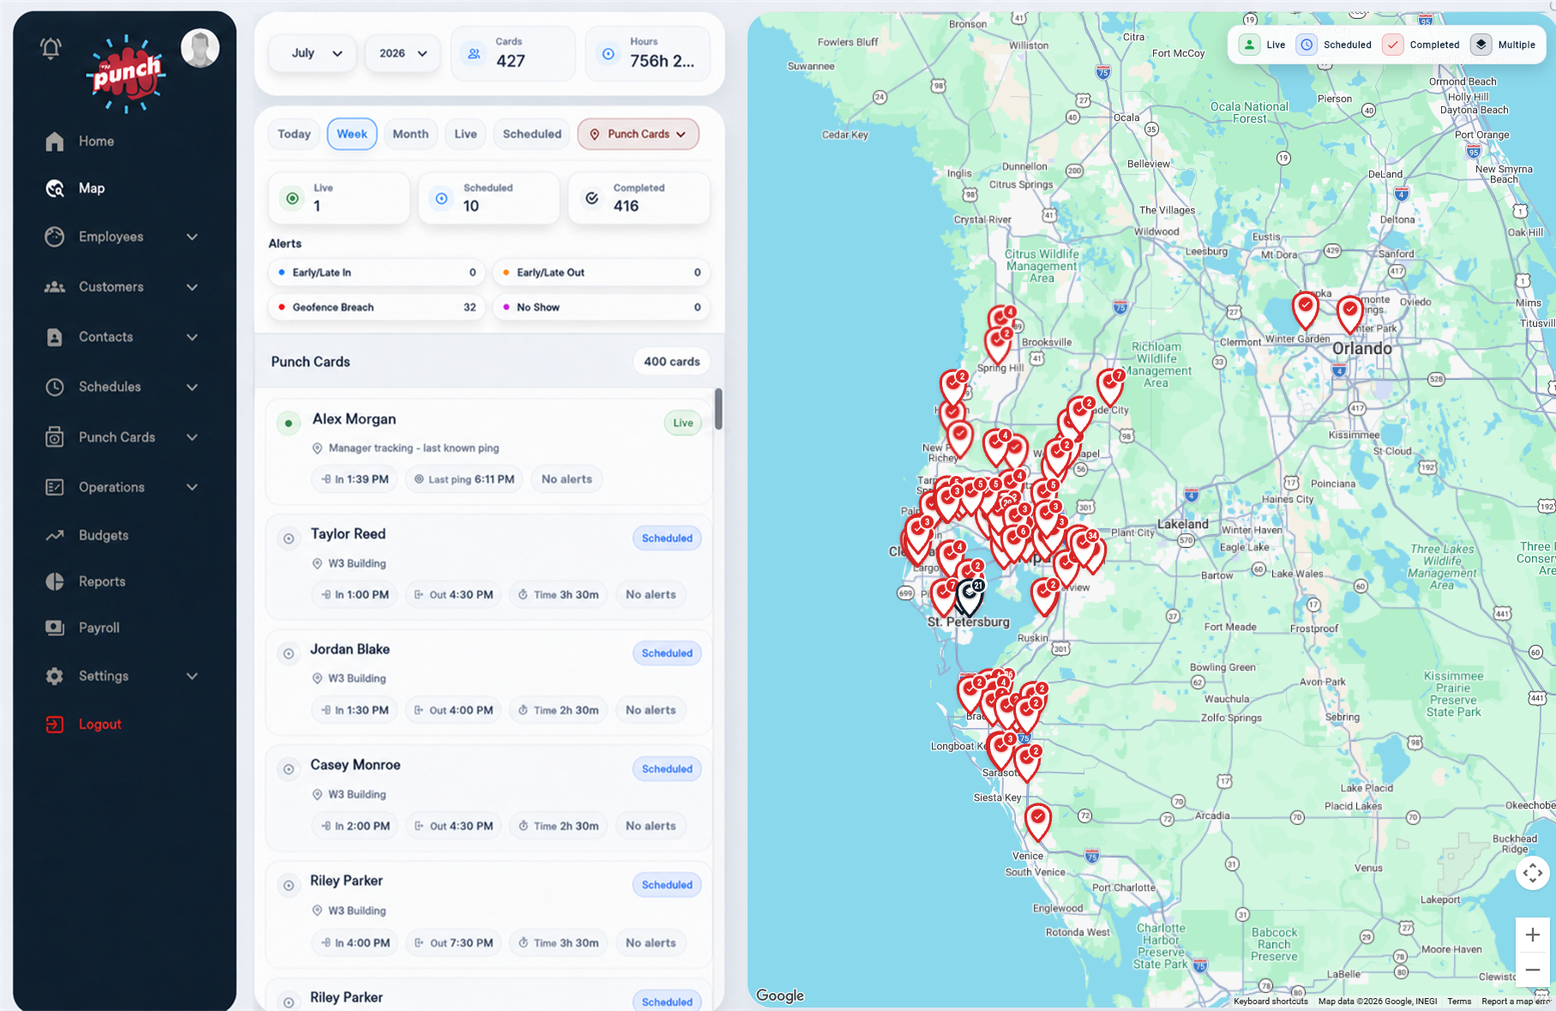The height and width of the screenshot is (1011, 1556).
Task: Click the Cards people icon
Action: point(474,53)
